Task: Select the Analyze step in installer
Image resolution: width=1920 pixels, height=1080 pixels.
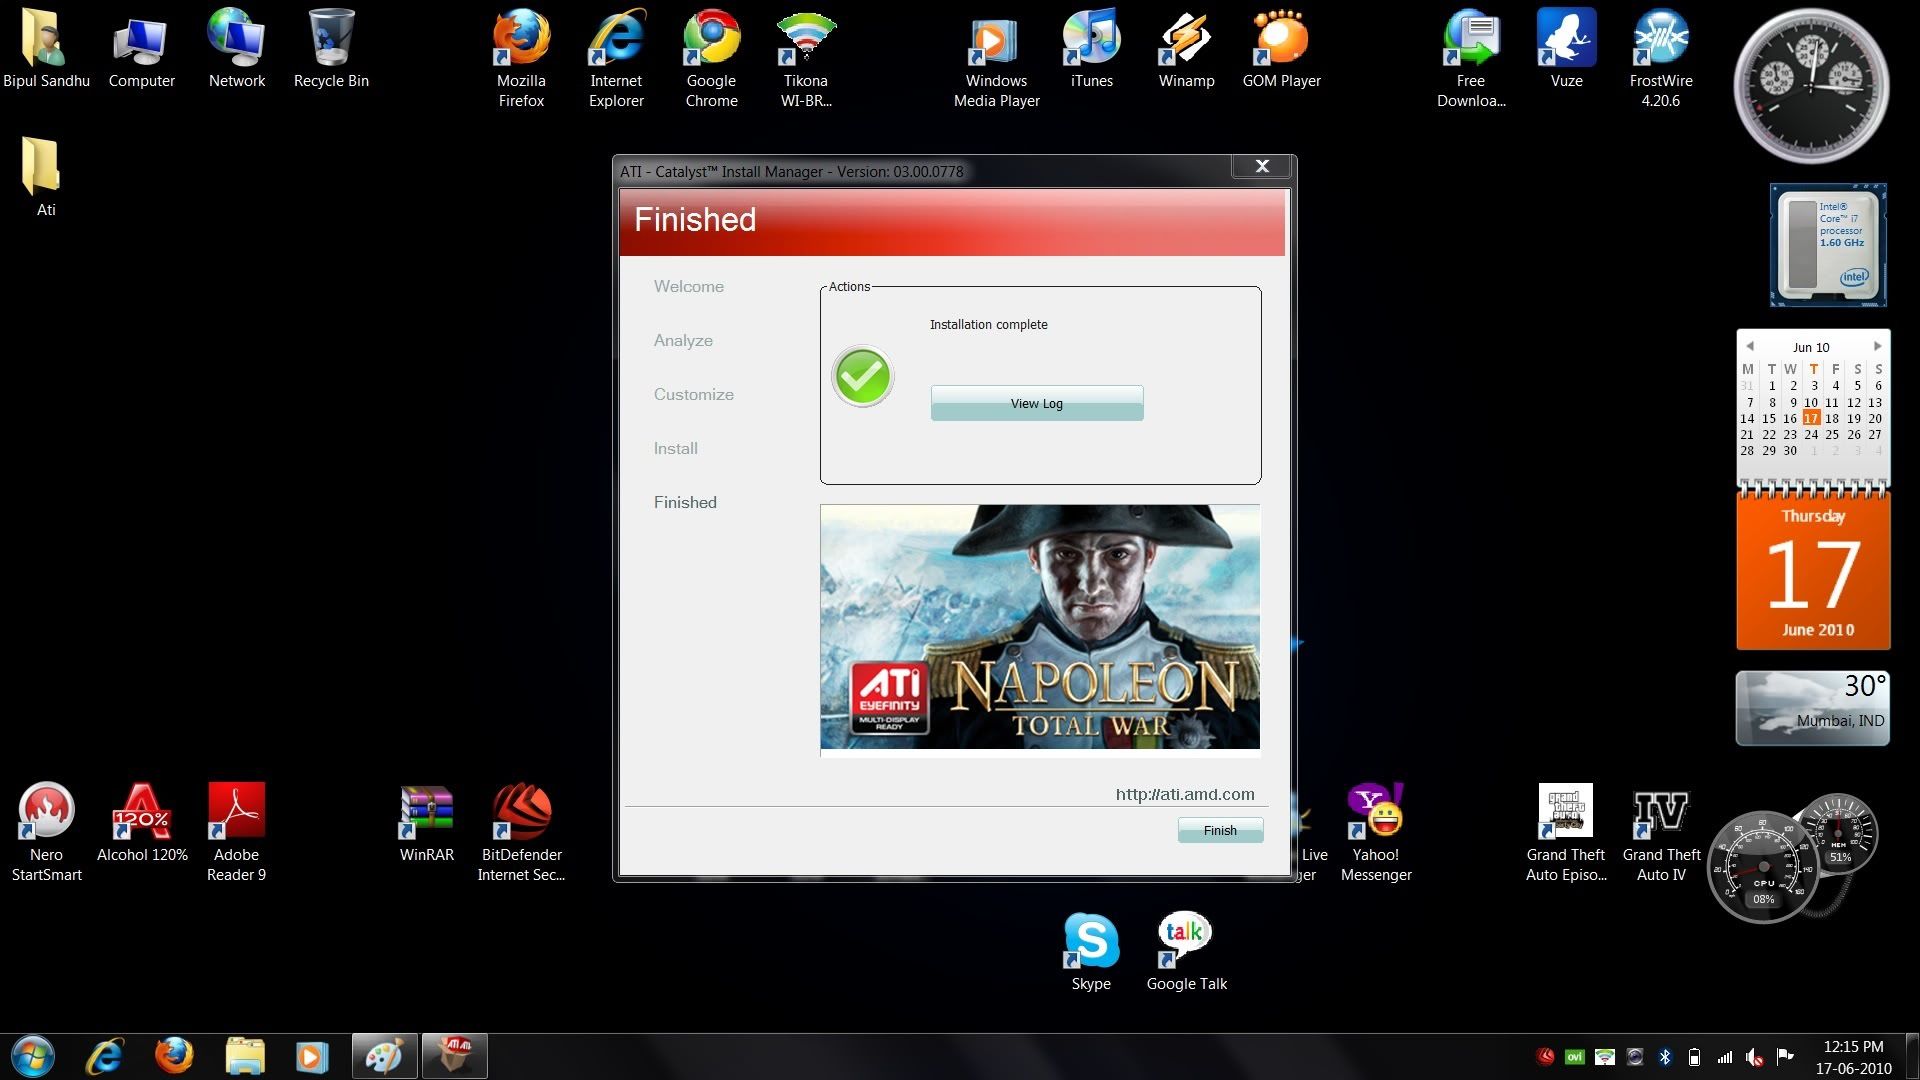Action: [683, 340]
